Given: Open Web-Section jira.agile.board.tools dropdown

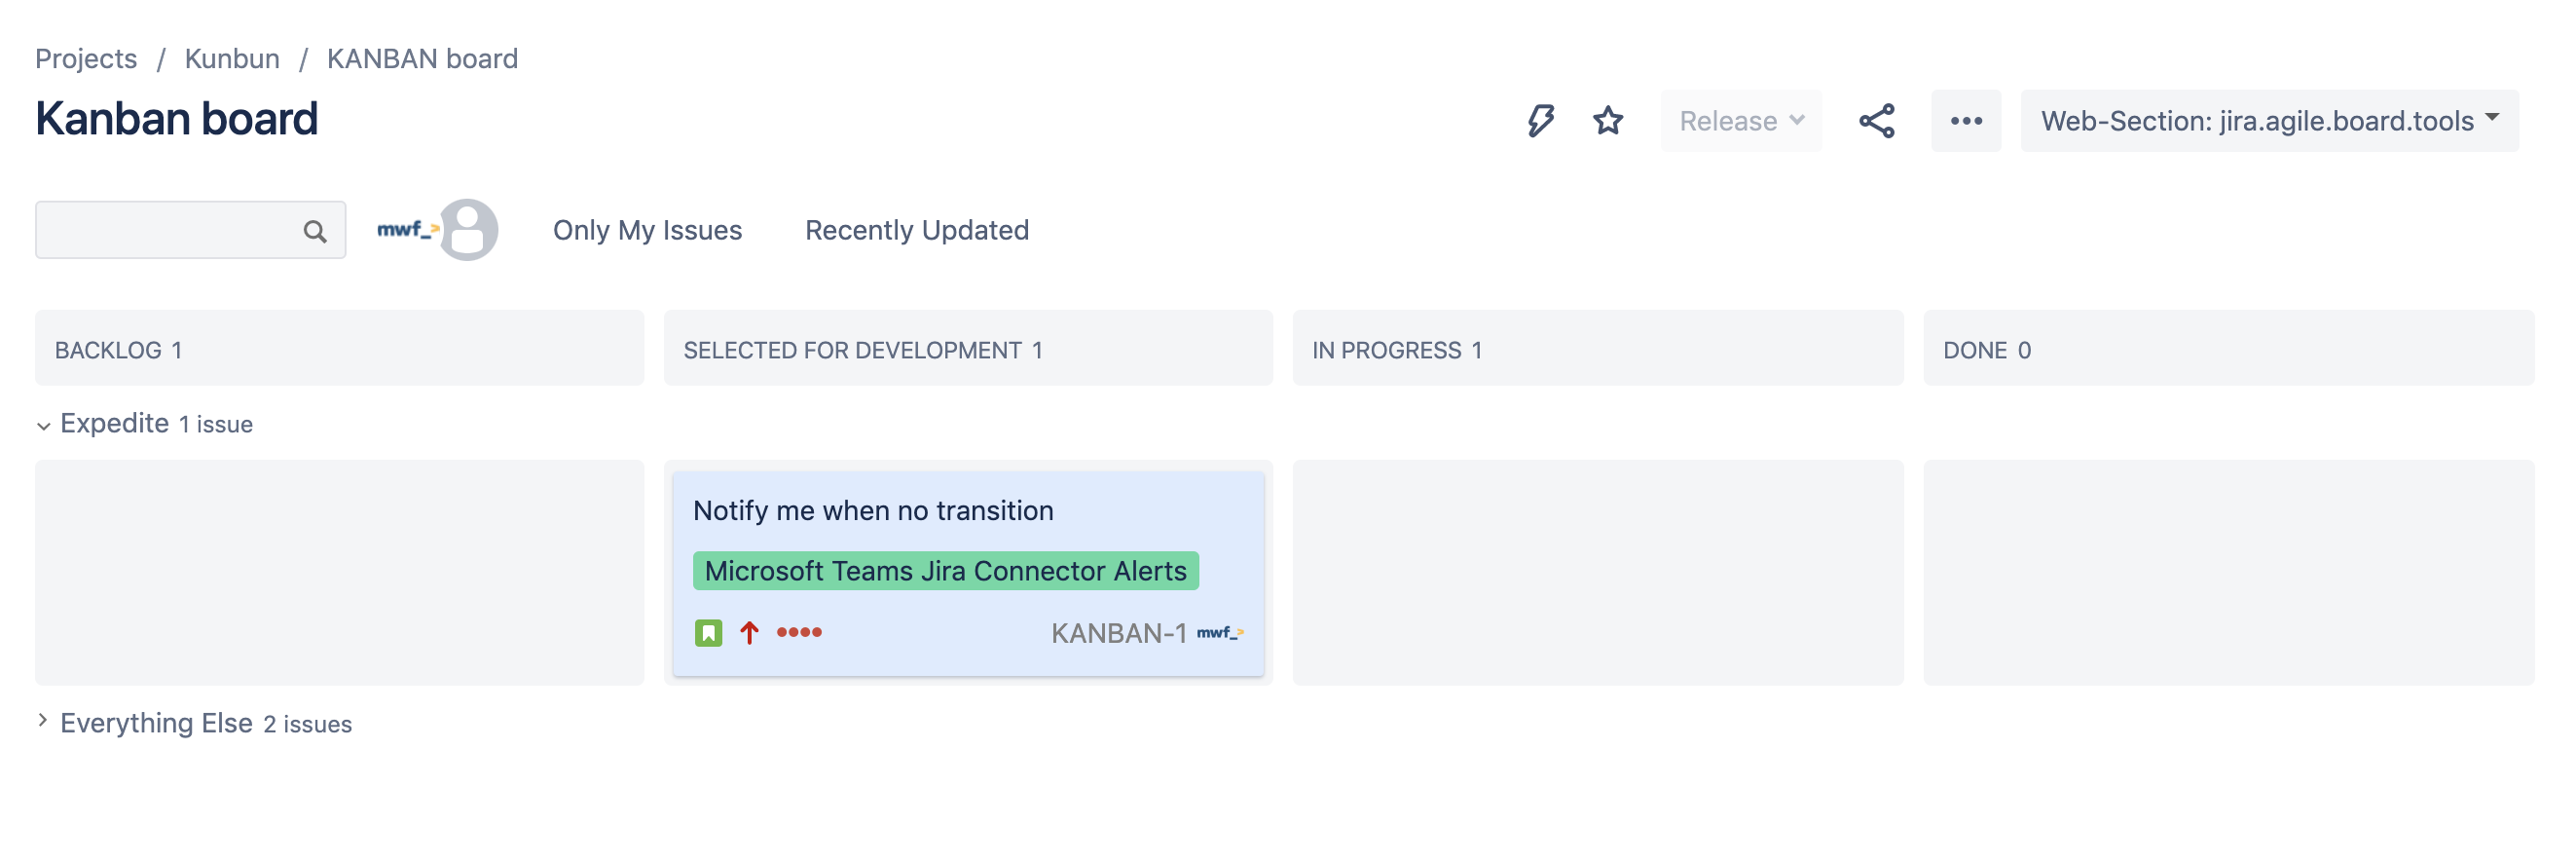Looking at the screenshot, I should [2268, 121].
